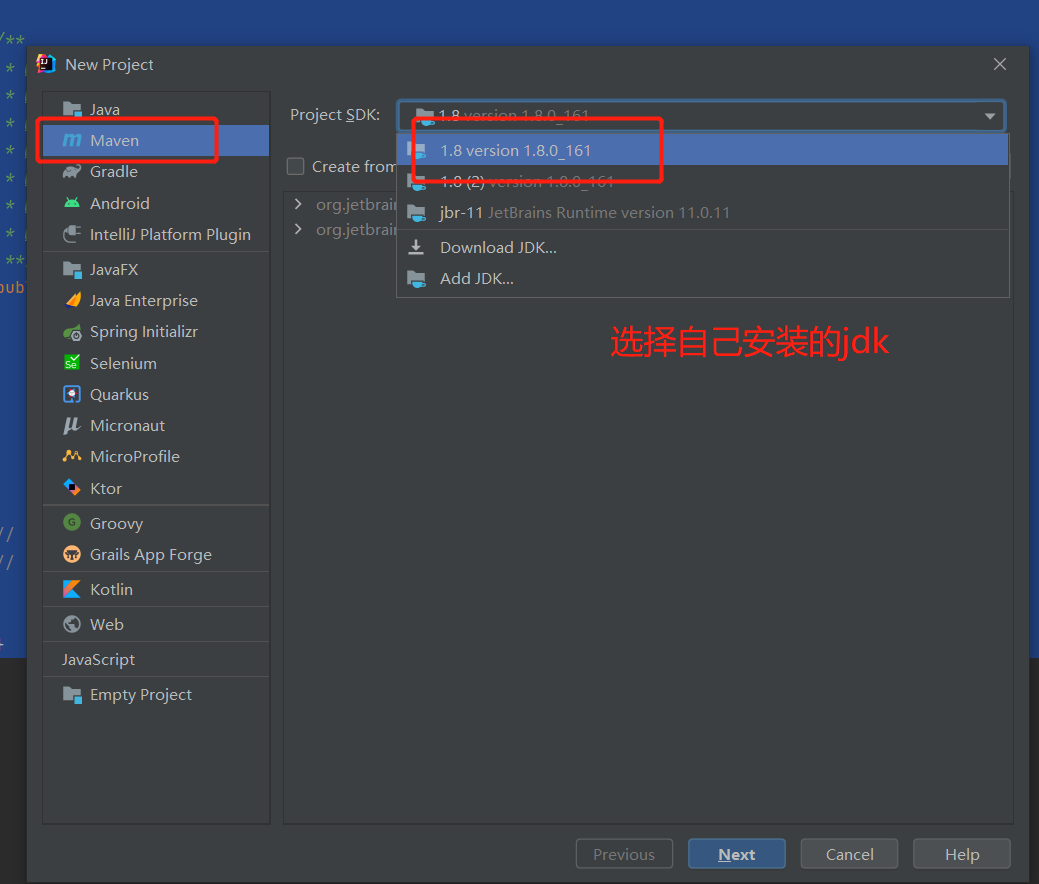Screen dimensions: 1039x884
Task: Select Download JDK... option
Action: (702, 247)
